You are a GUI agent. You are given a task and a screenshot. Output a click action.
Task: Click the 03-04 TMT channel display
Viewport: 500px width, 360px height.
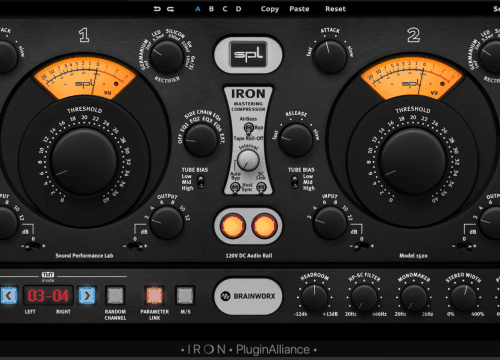click(48, 295)
